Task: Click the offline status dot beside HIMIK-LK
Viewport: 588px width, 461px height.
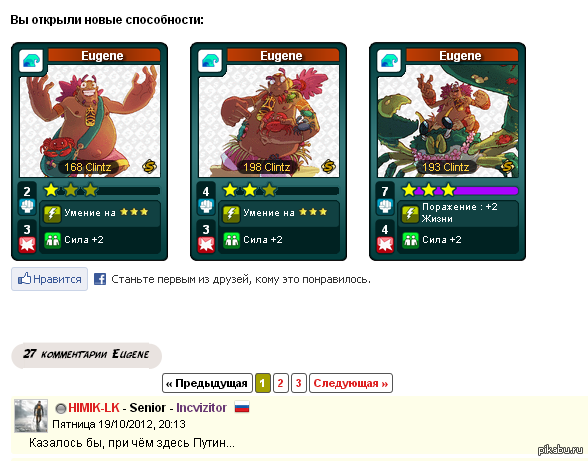Action: 61,408
